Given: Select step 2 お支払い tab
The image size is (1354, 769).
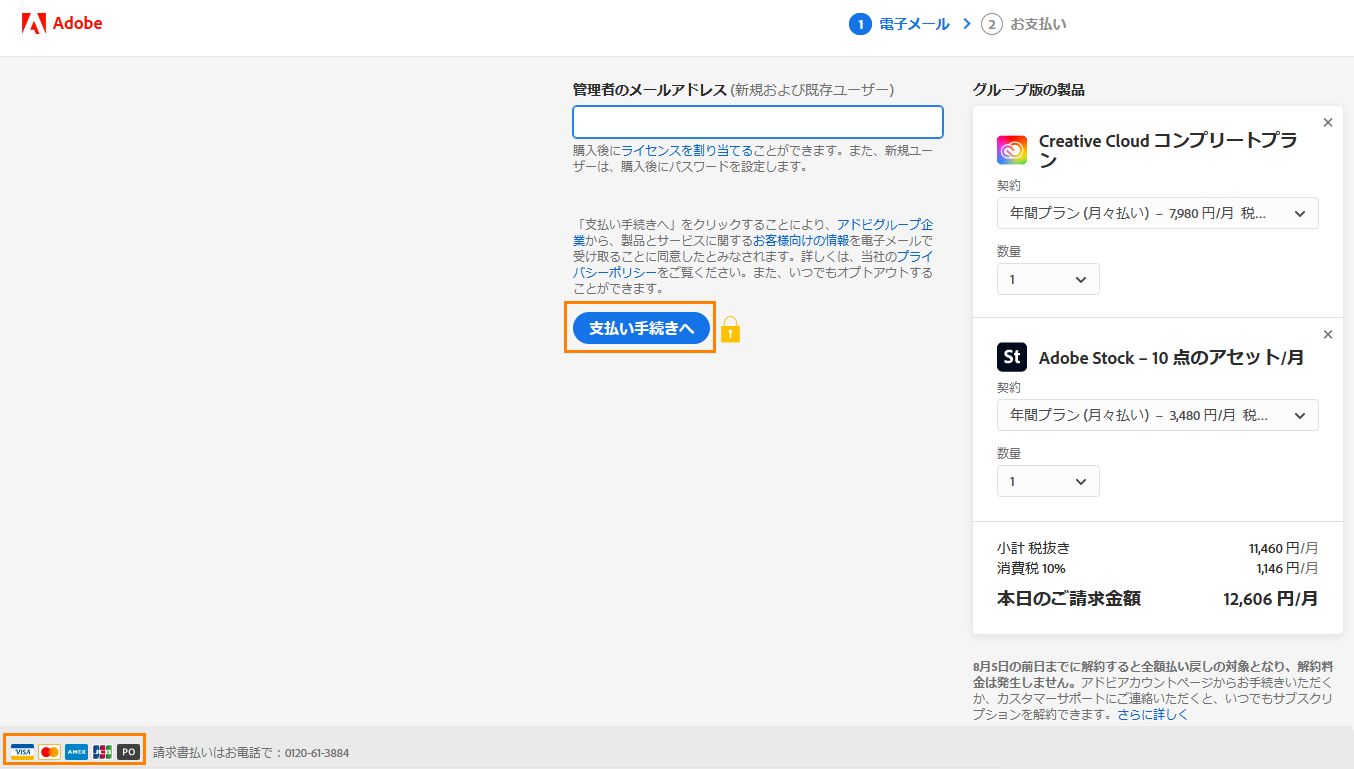Looking at the screenshot, I should [1023, 24].
